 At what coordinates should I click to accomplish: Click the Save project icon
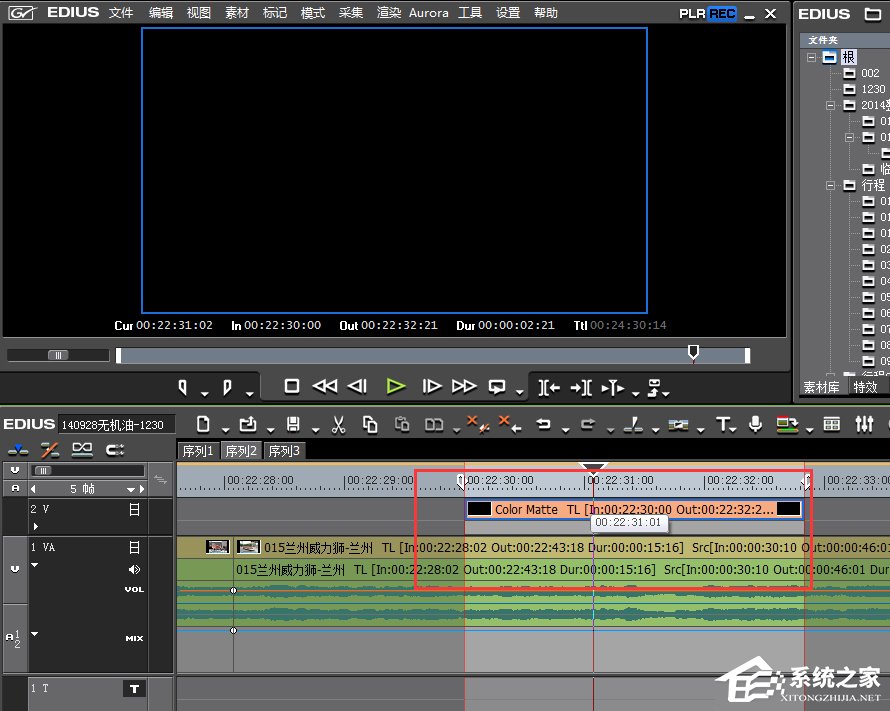(x=293, y=424)
